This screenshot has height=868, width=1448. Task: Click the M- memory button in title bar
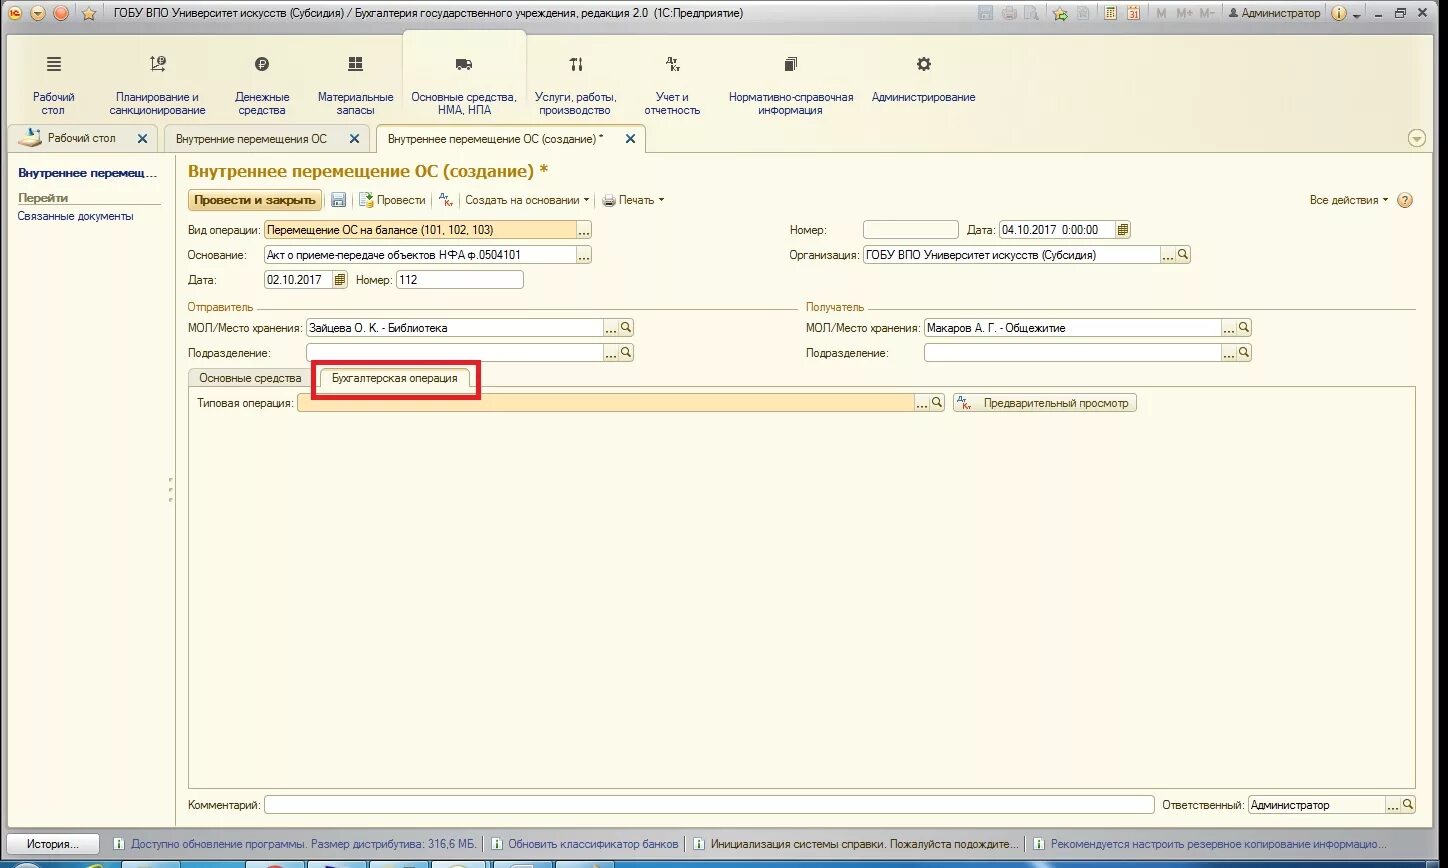1207,13
